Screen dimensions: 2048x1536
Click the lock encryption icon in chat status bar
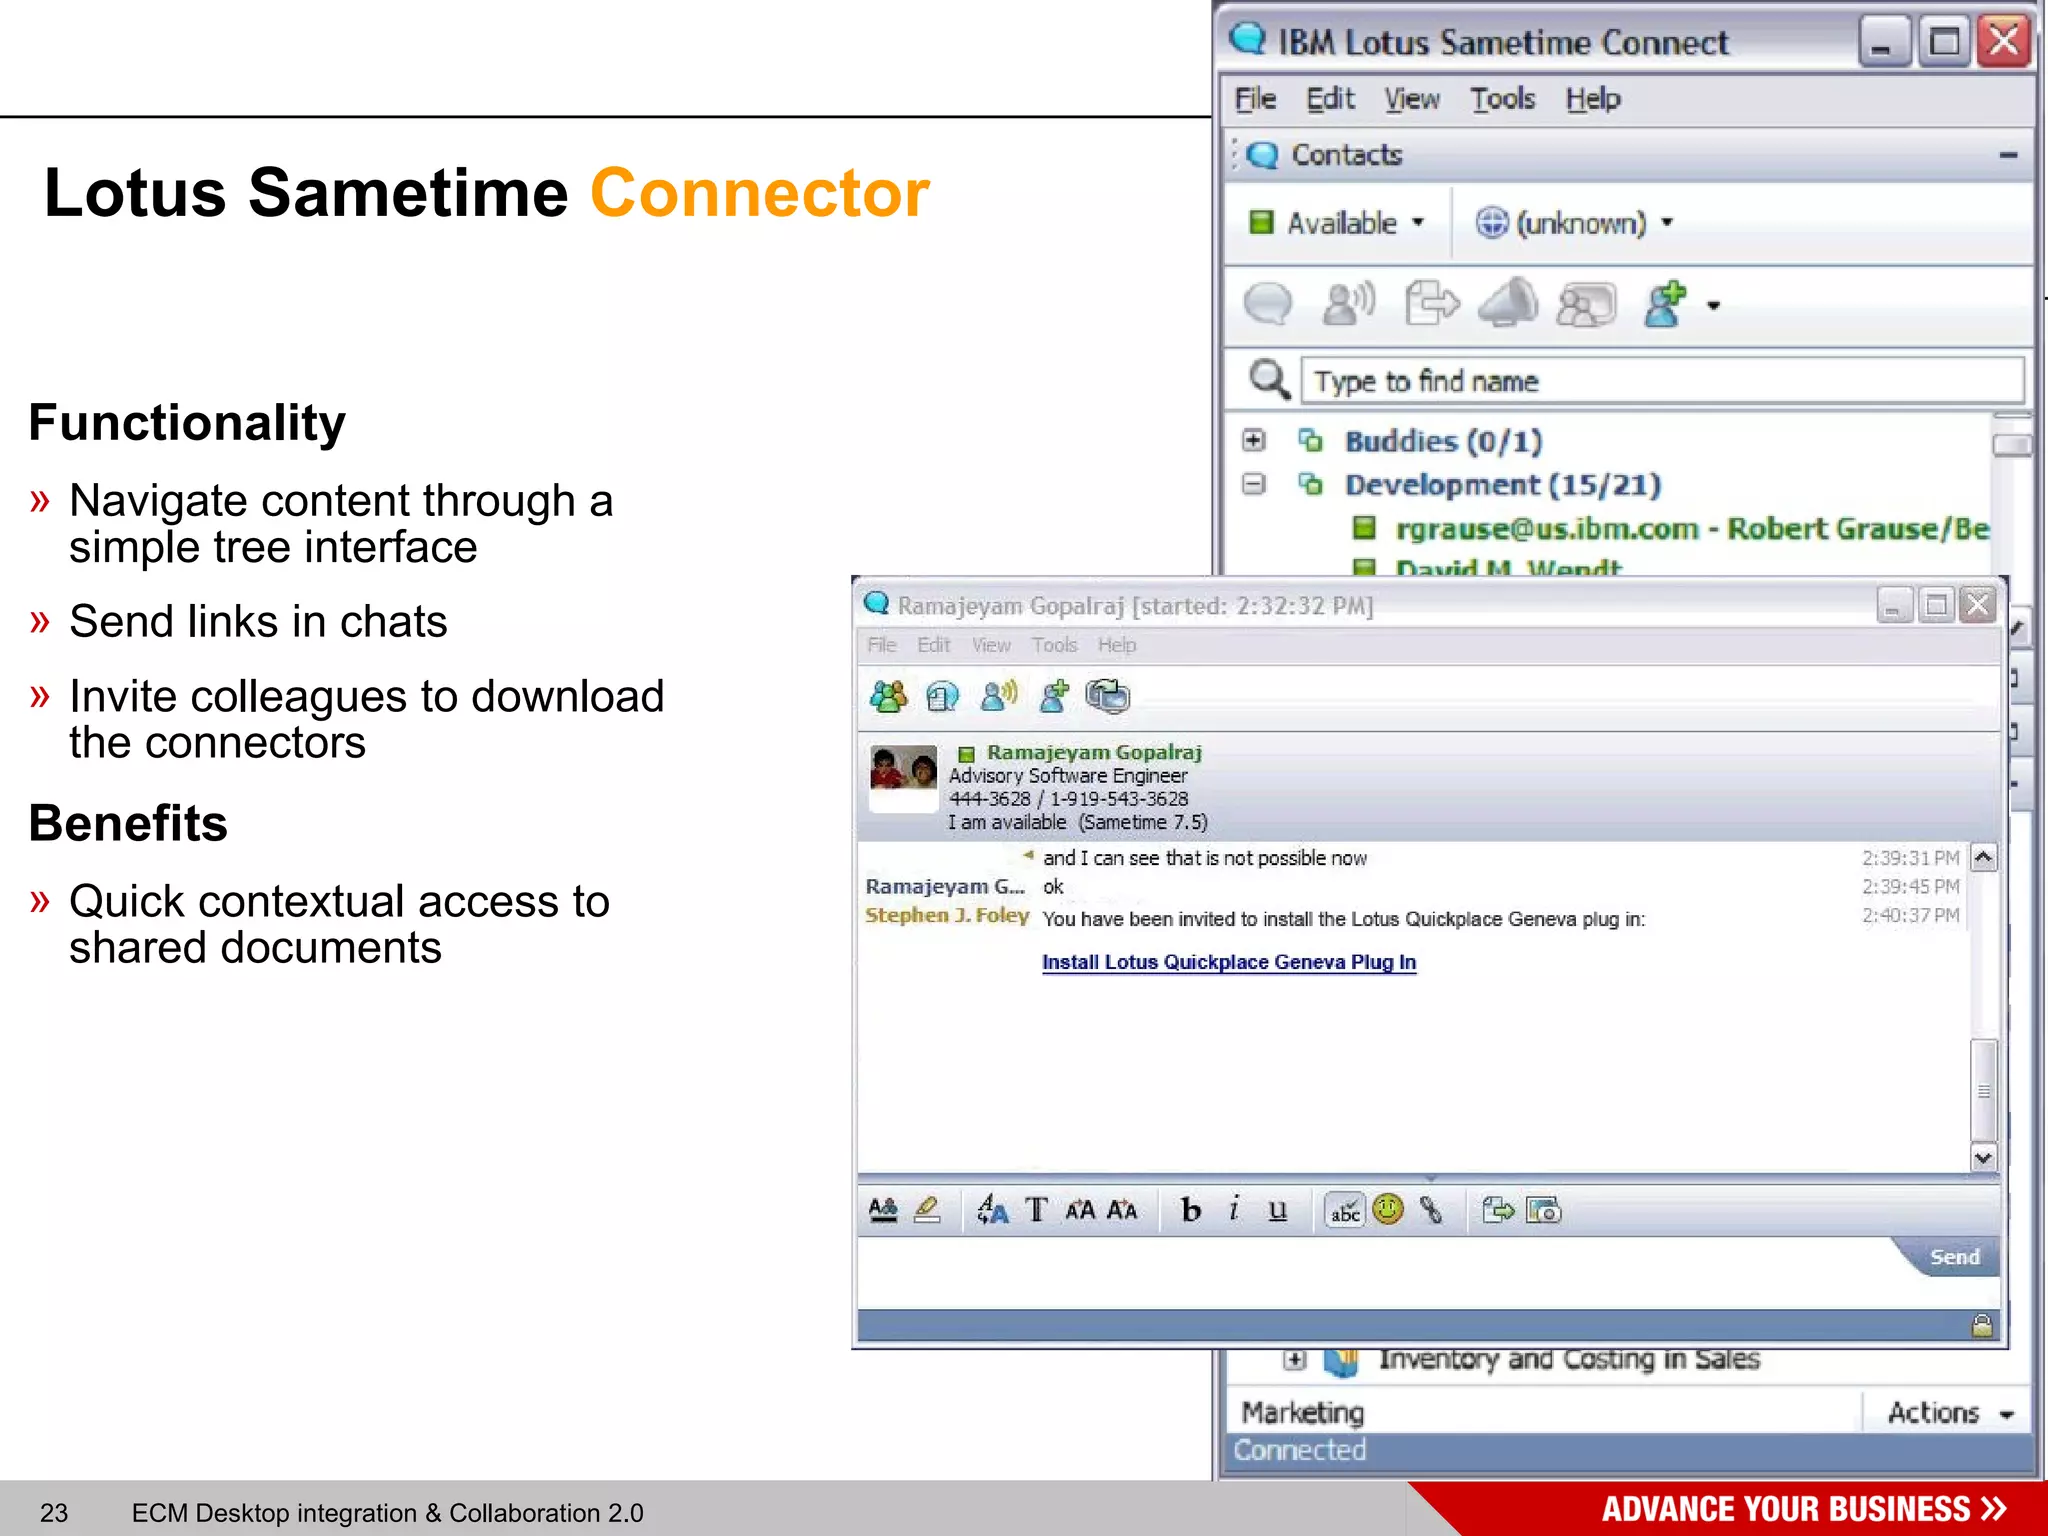(x=1982, y=1326)
